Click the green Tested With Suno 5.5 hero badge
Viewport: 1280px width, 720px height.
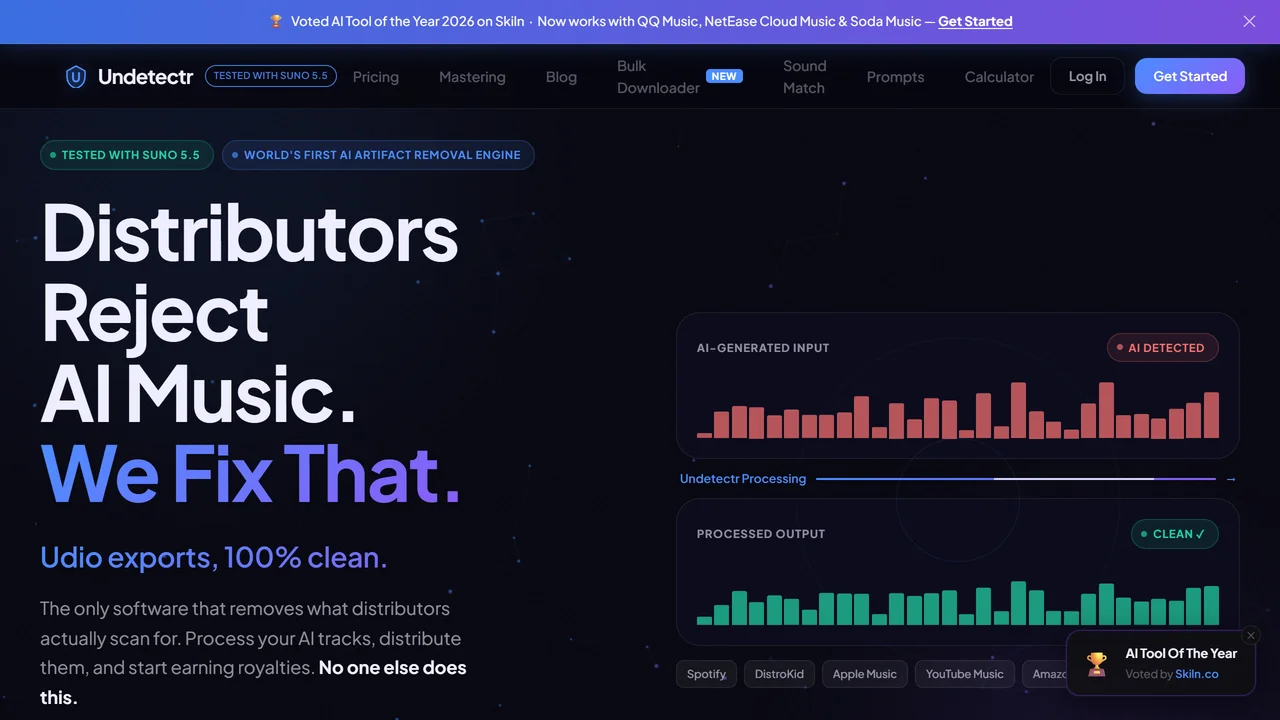point(127,155)
